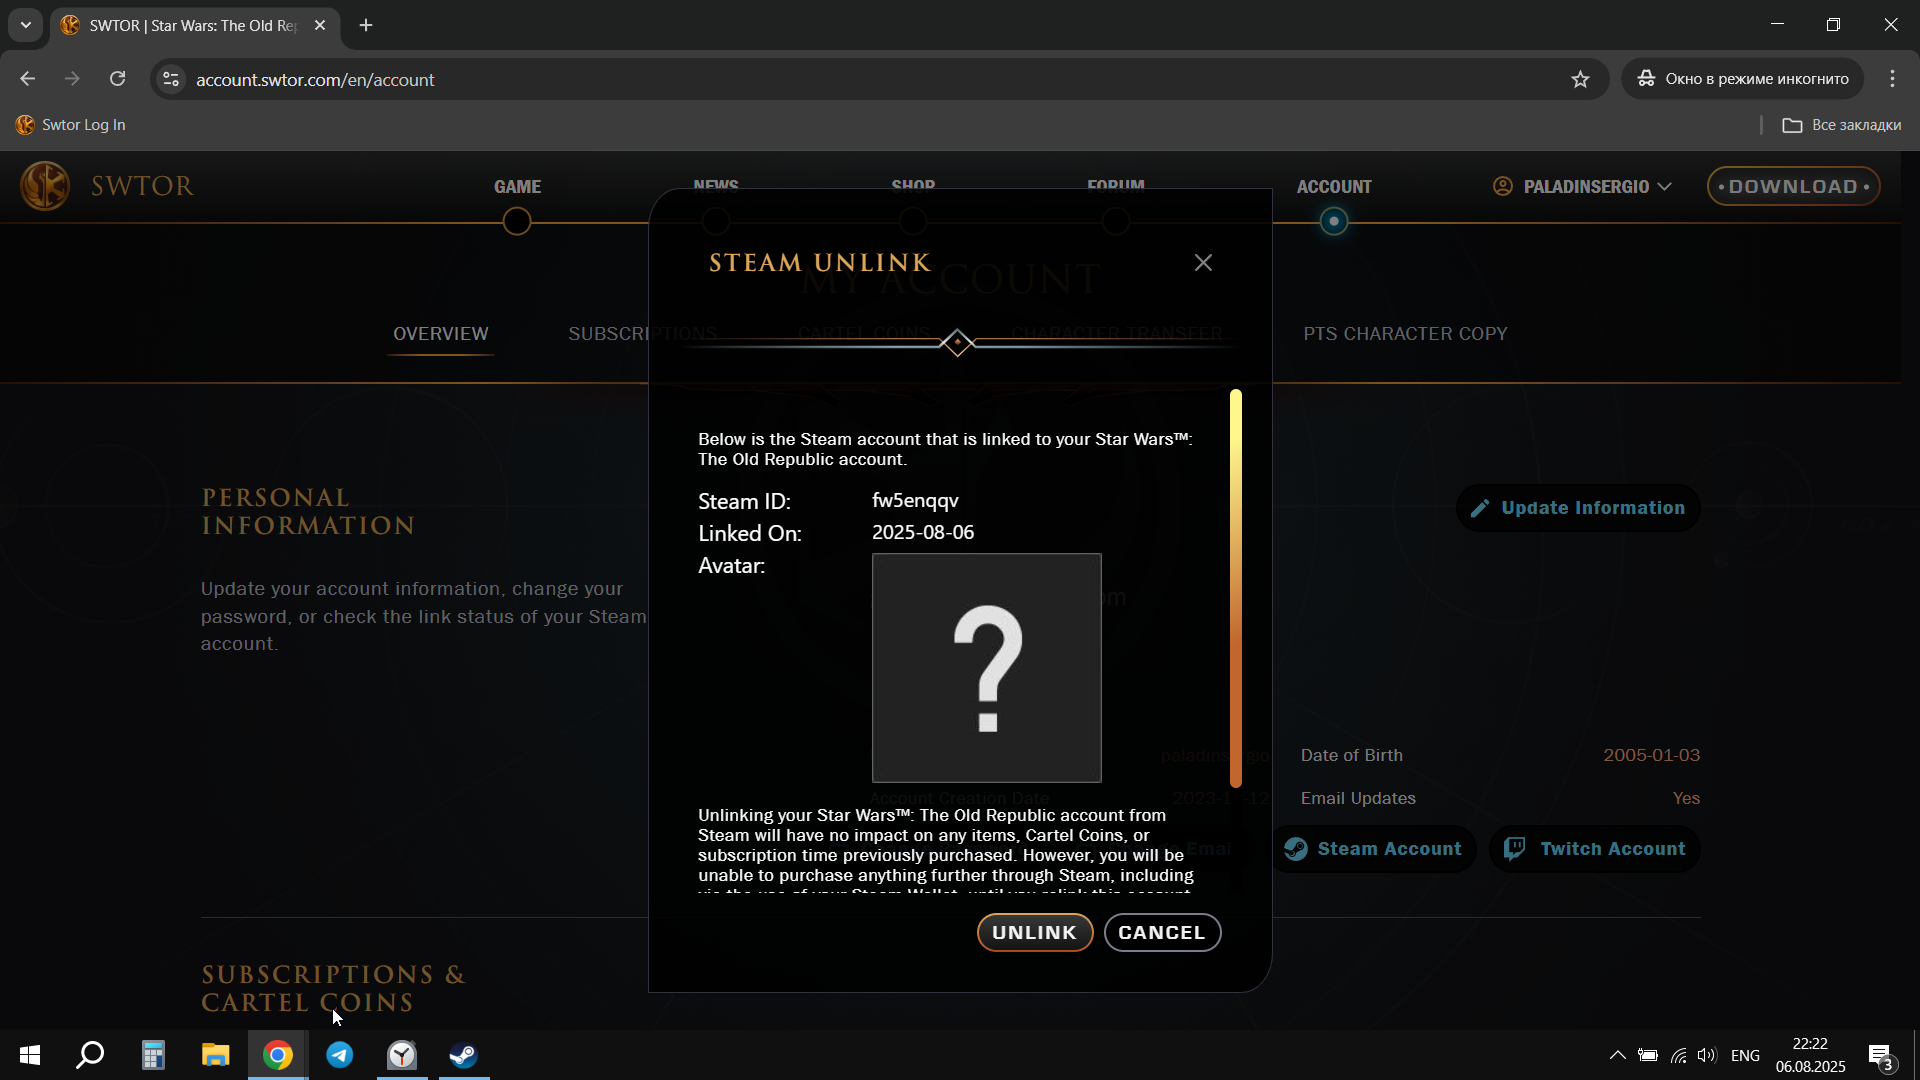This screenshot has height=1080, width=1920.
Task: Cancel the Steam unlink dialog
Action: (1162, 932)
